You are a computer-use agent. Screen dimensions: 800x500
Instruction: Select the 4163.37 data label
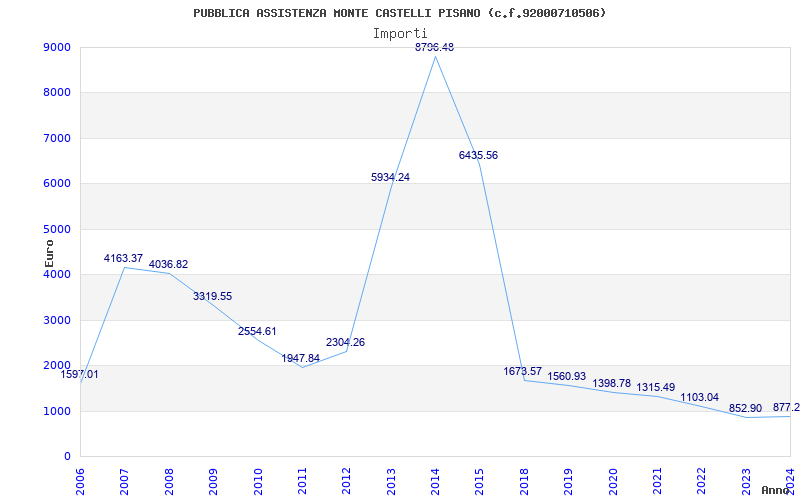pos(123,259)
